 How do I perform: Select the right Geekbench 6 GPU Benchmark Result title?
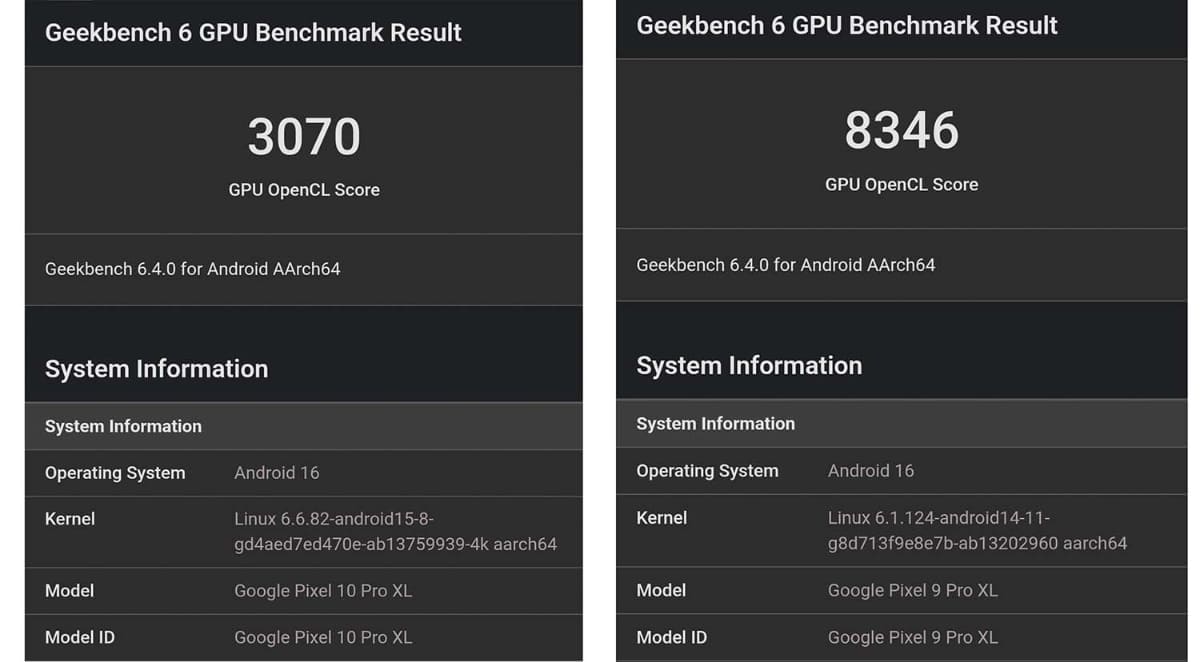[x=847, y=26]
